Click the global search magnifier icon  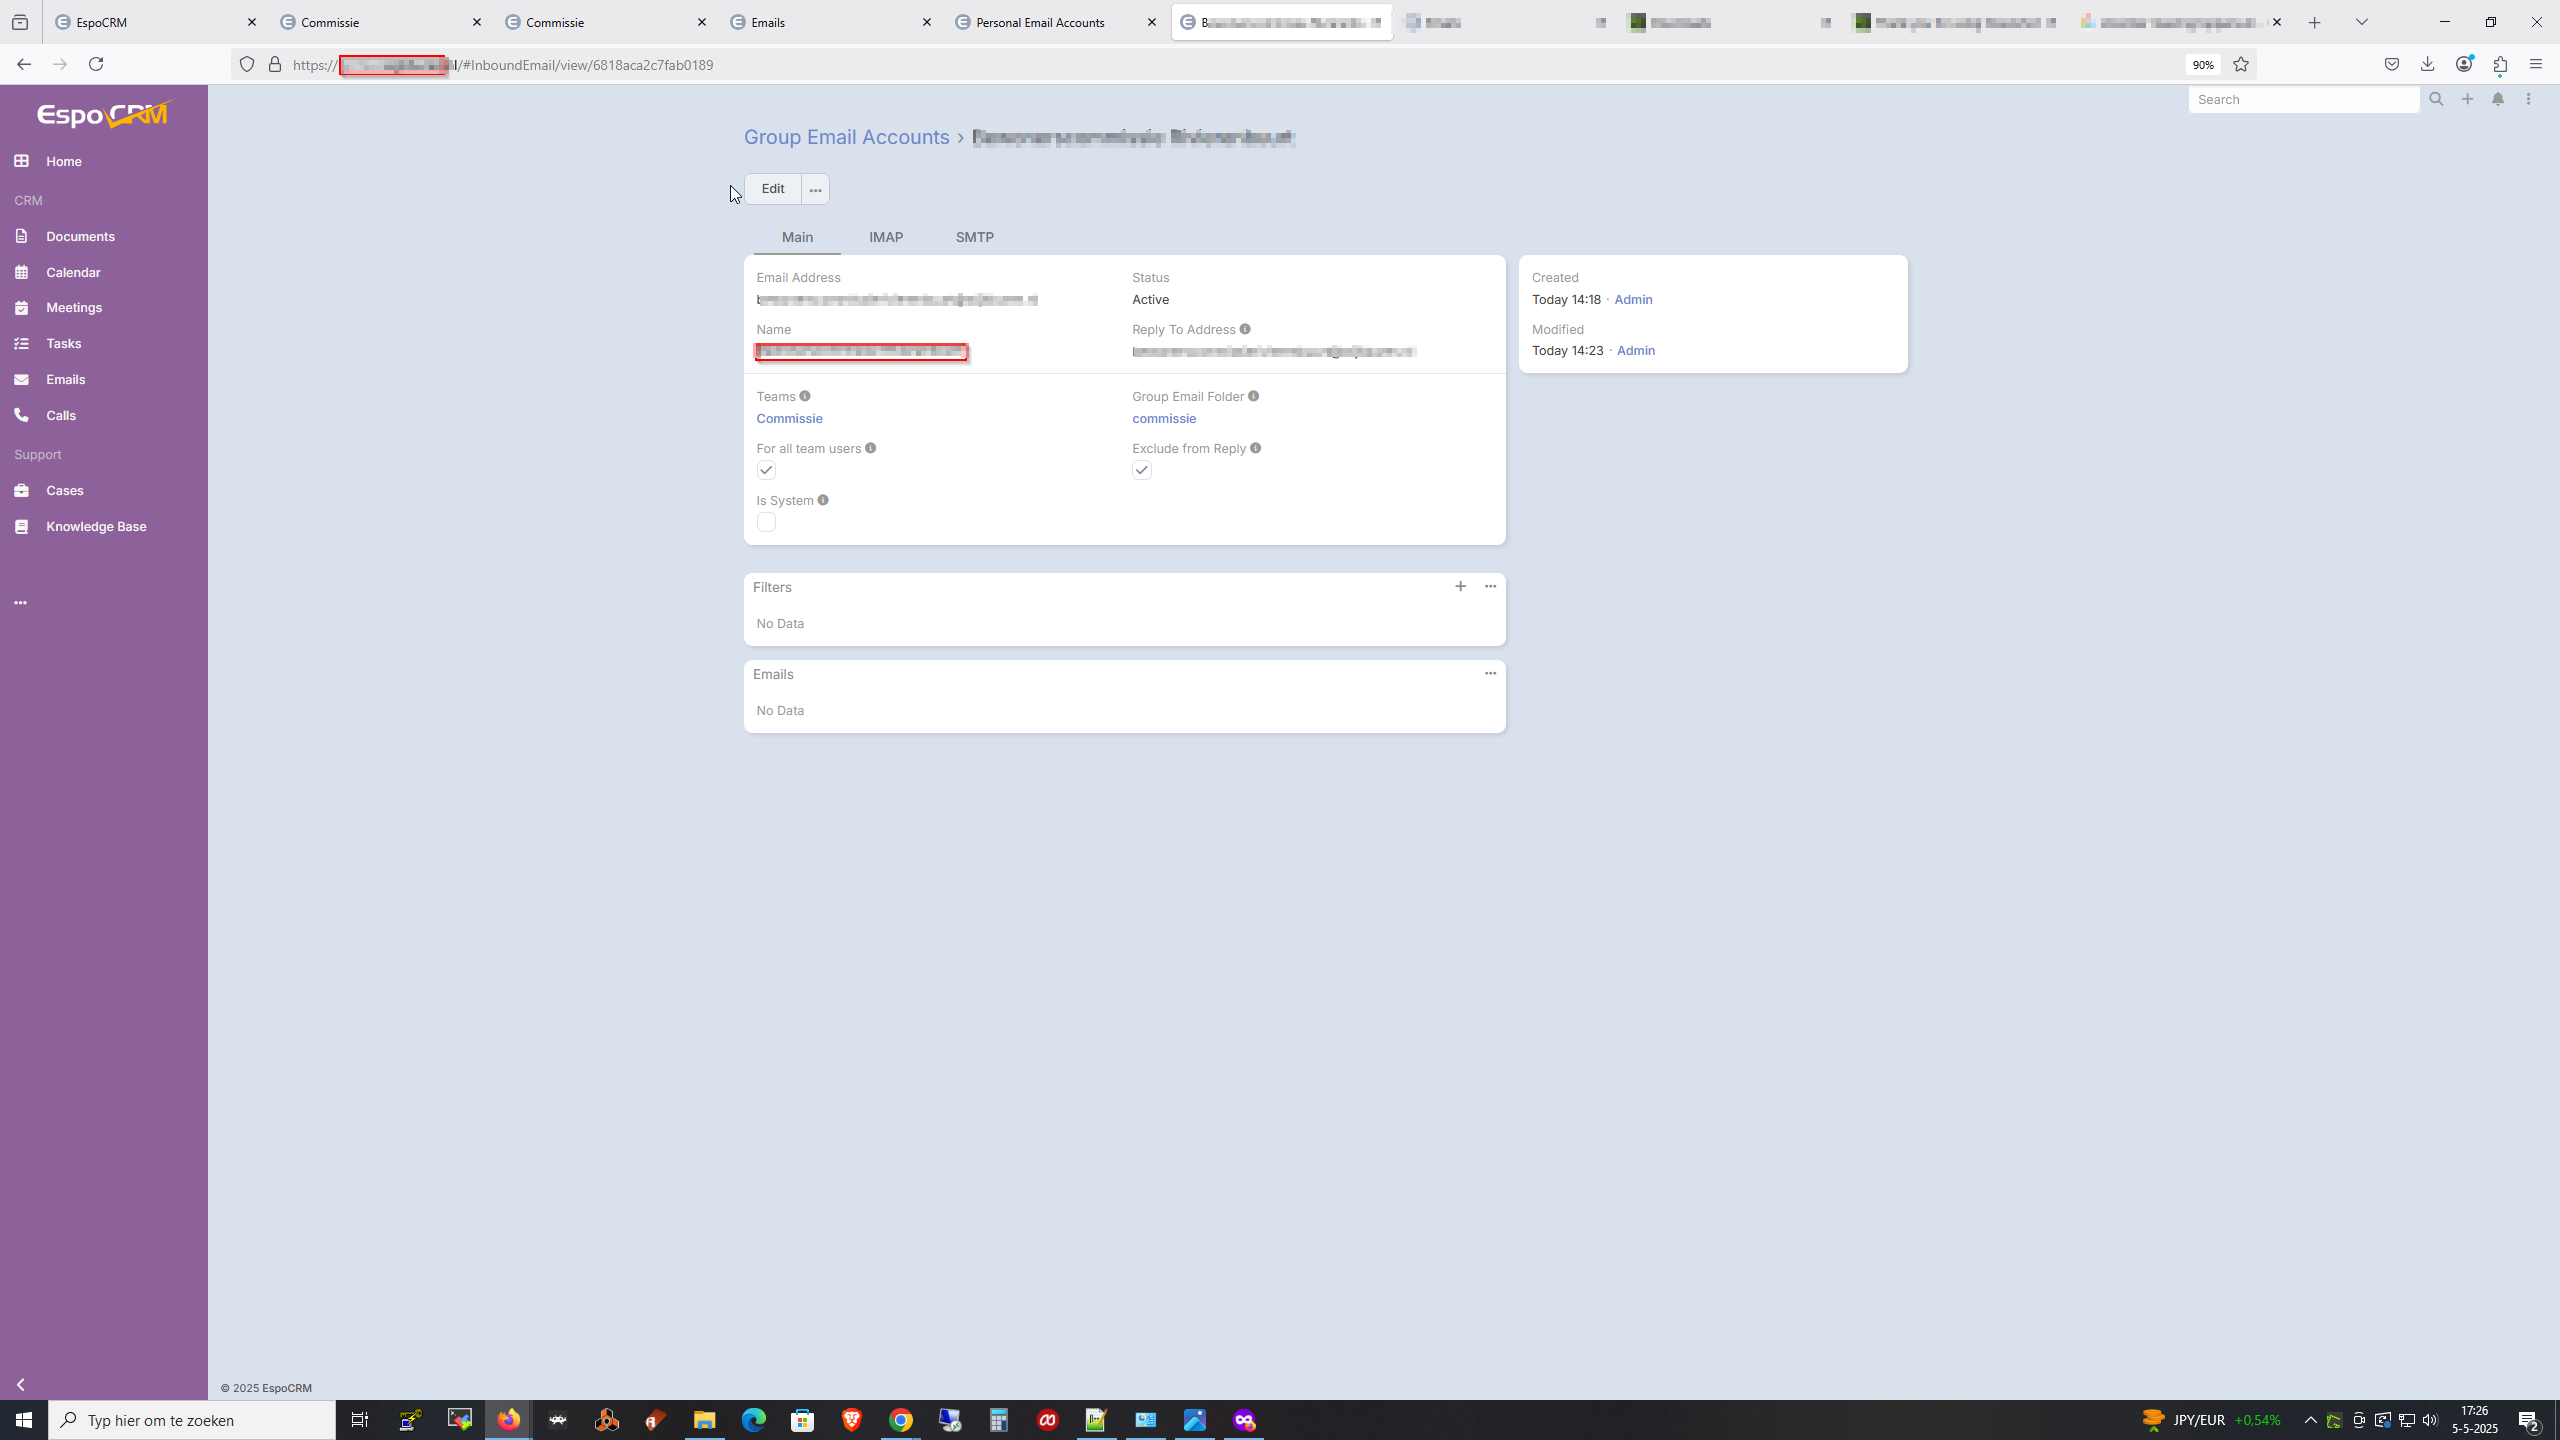(x=2436, y=99)
